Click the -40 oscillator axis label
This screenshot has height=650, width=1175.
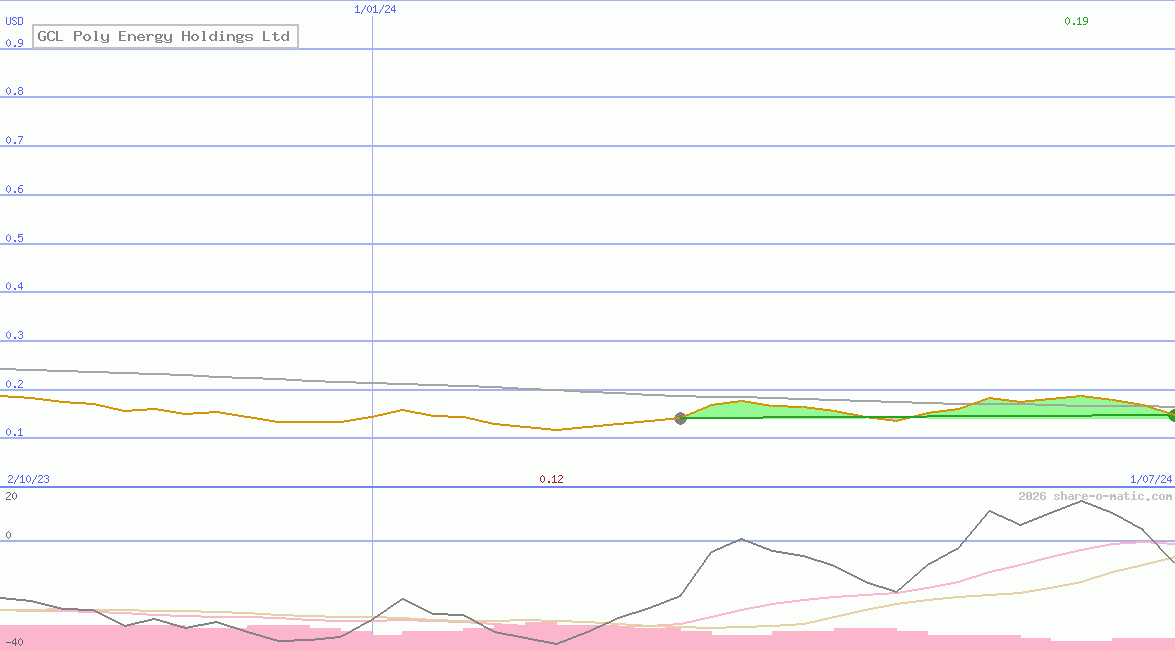(14, 643)
